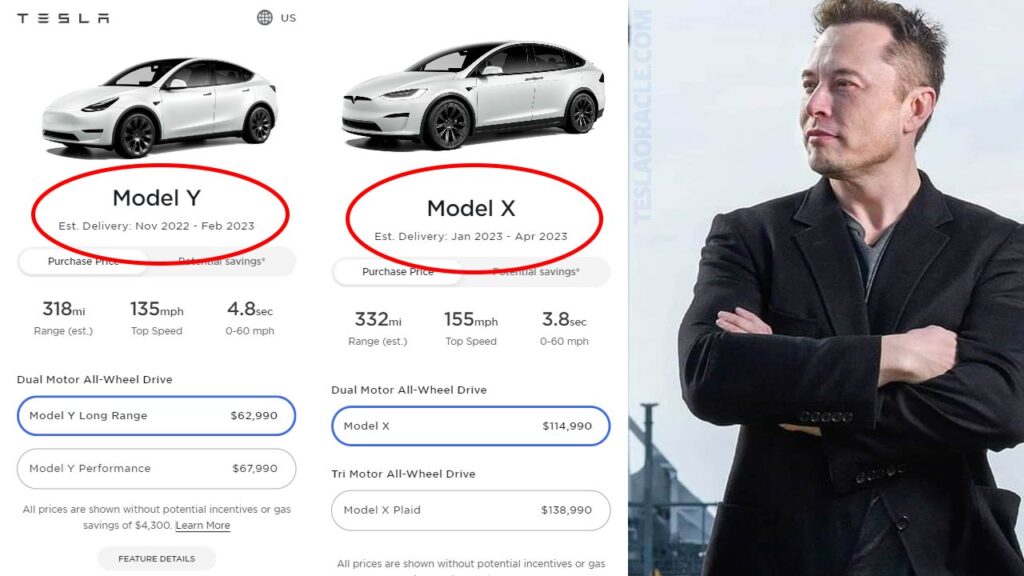Screen dimensions: 1024x576
Task: Select the Model Y Long Range trim
Action: (x=156, y=415)
